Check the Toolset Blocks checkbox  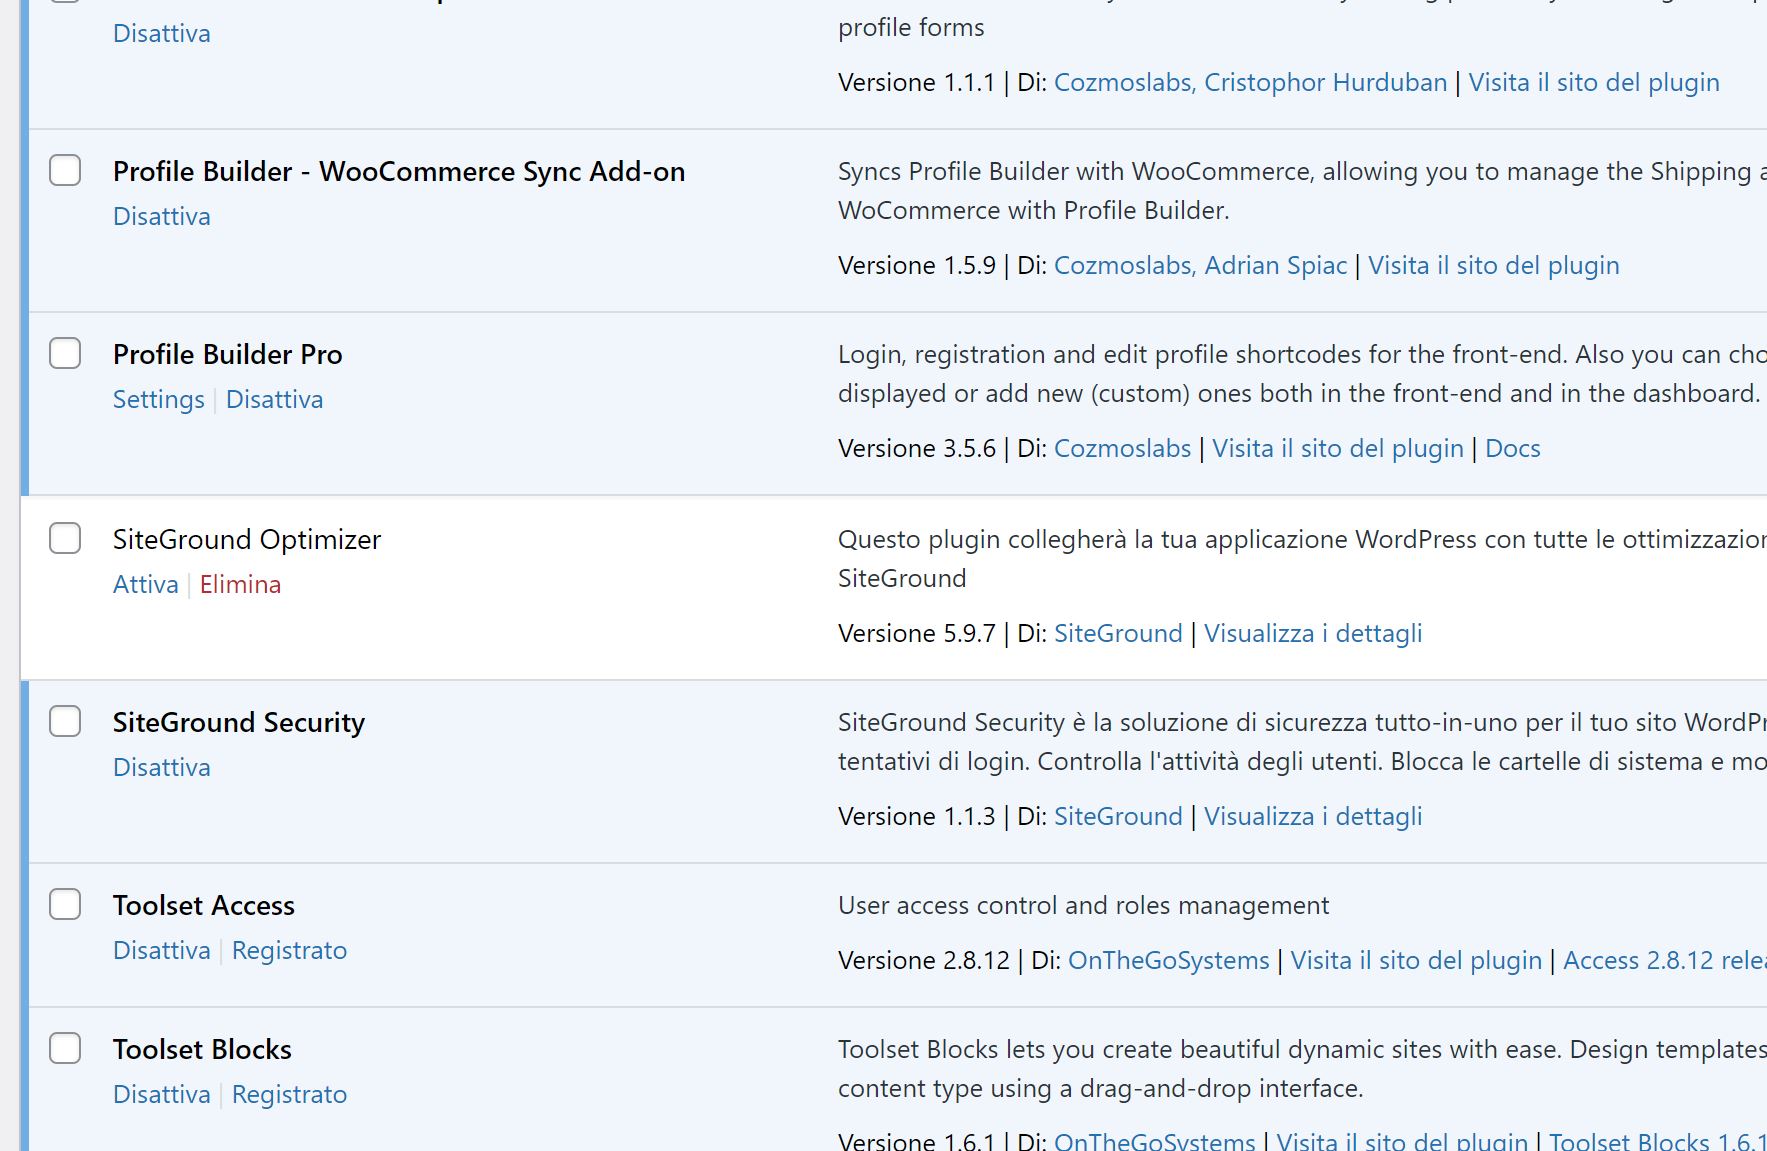[x=65, y=1048]
